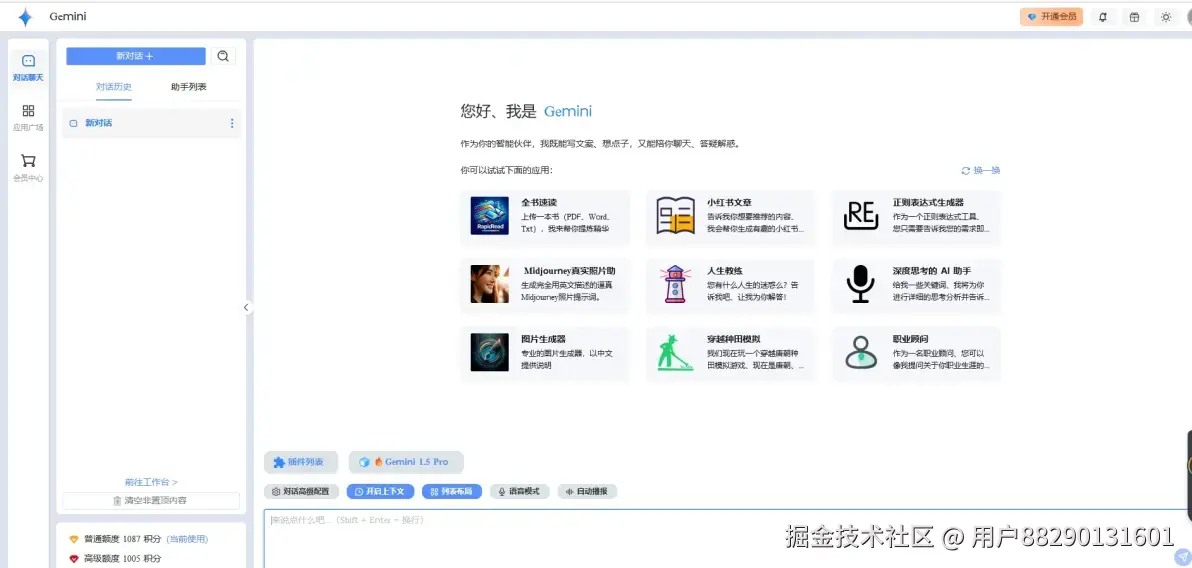
Task: Click the gift icon in header
Action: pos(1134,17)
